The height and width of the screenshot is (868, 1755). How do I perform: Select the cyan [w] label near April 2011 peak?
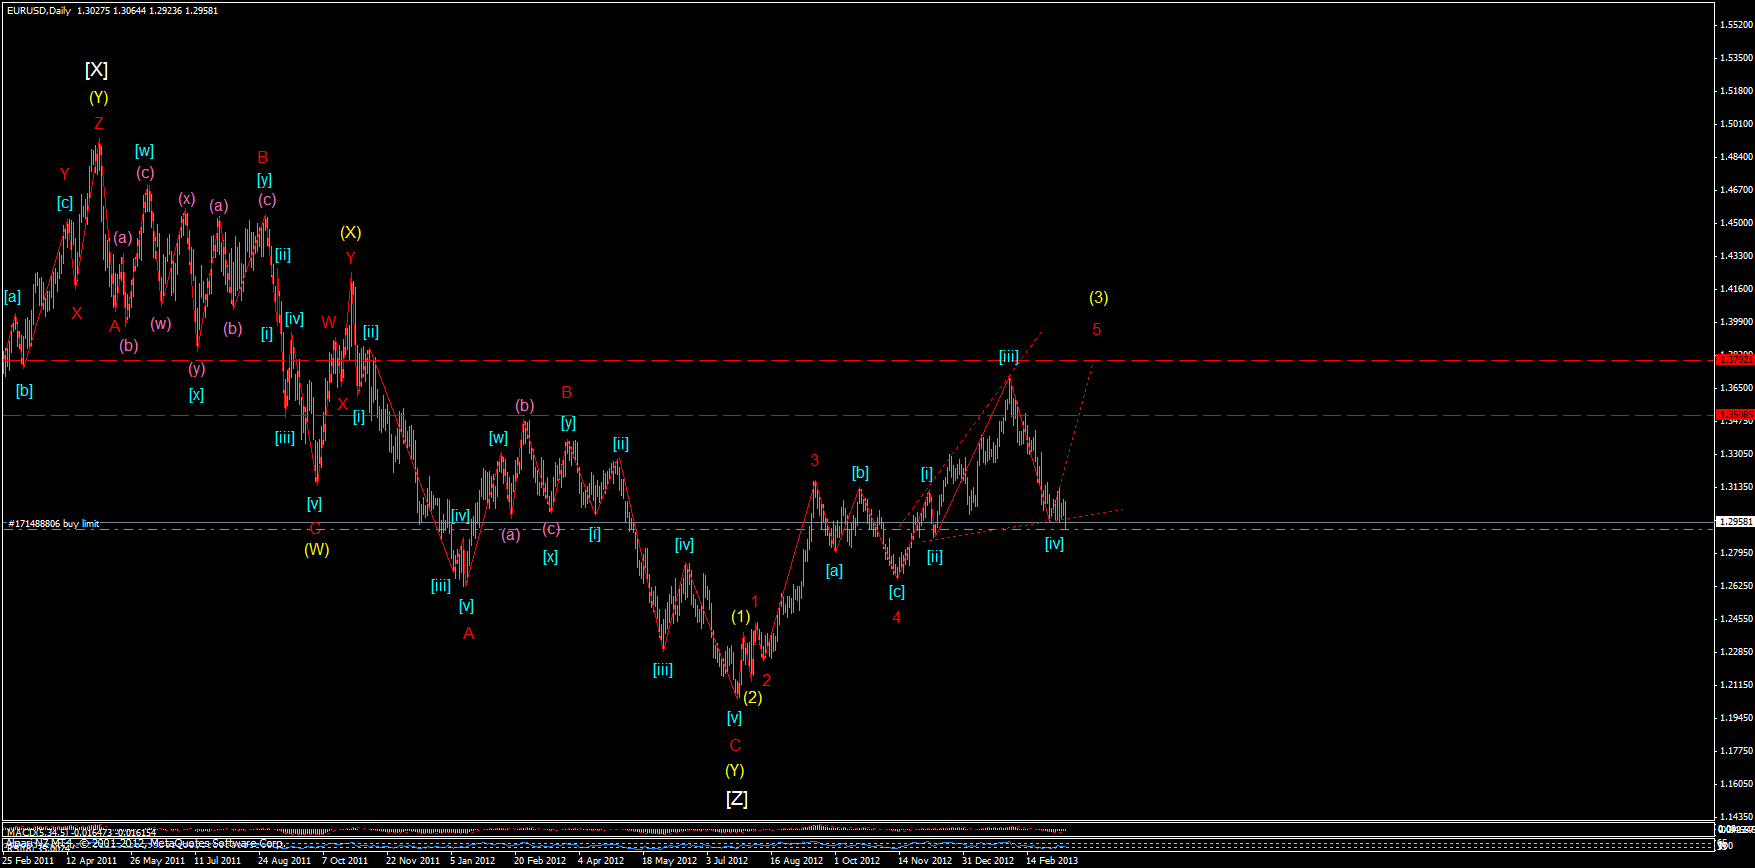click(145, 151)
